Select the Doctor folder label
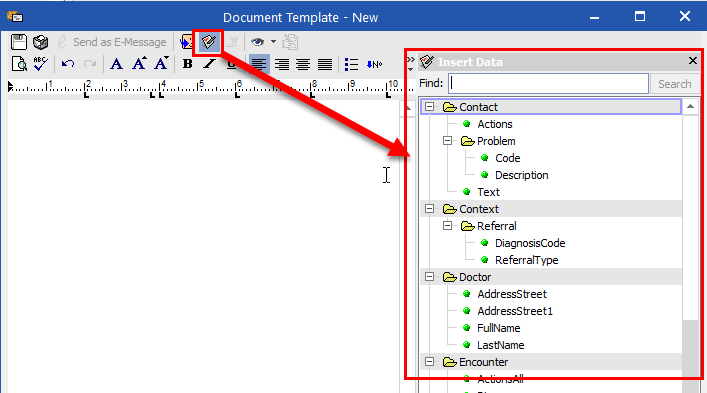 475,277
